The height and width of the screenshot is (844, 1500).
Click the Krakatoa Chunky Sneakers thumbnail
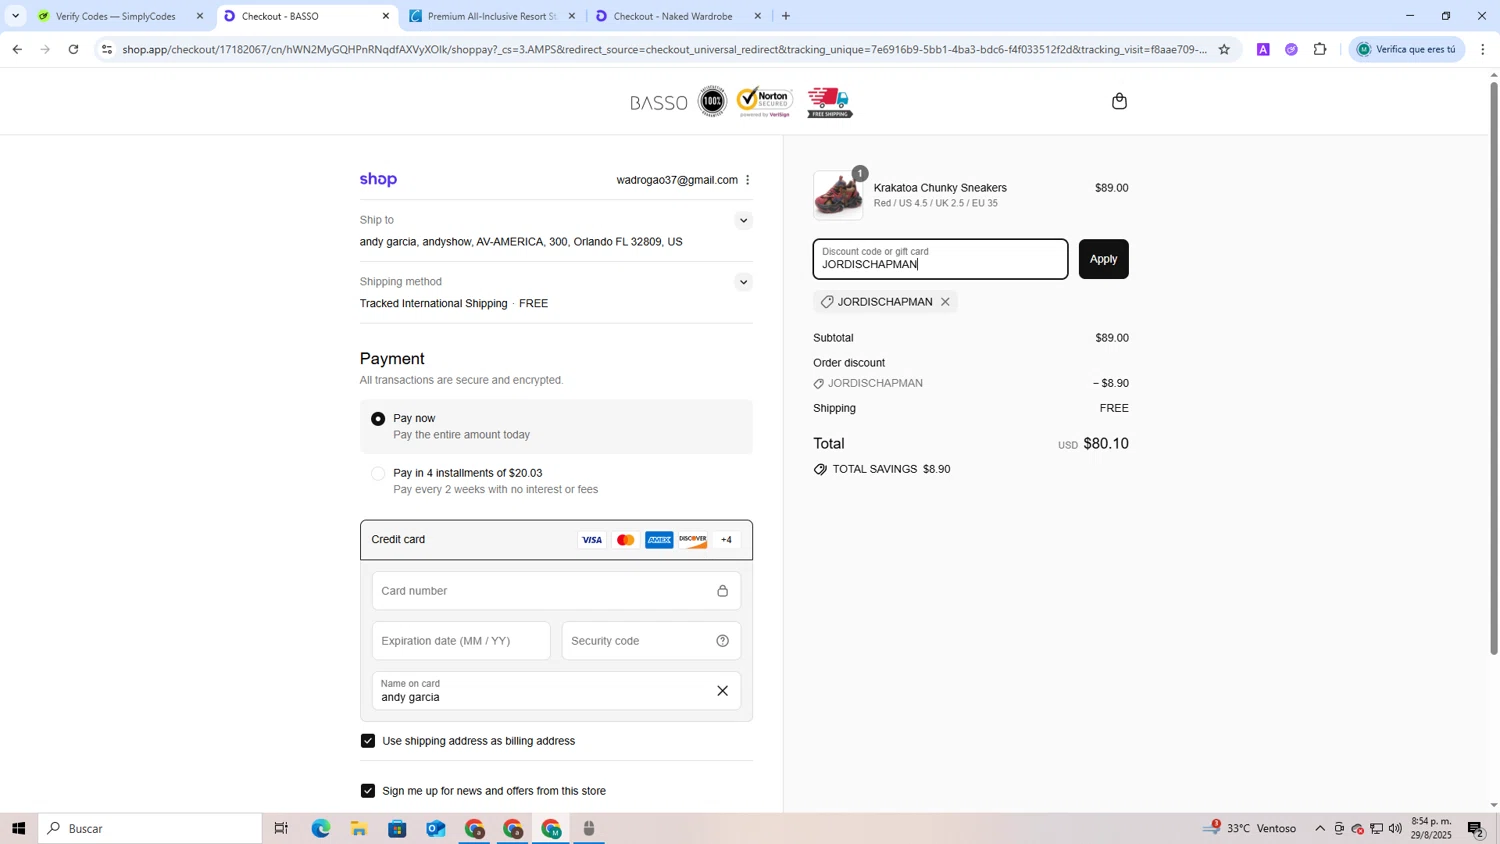[x=838, y=195]
